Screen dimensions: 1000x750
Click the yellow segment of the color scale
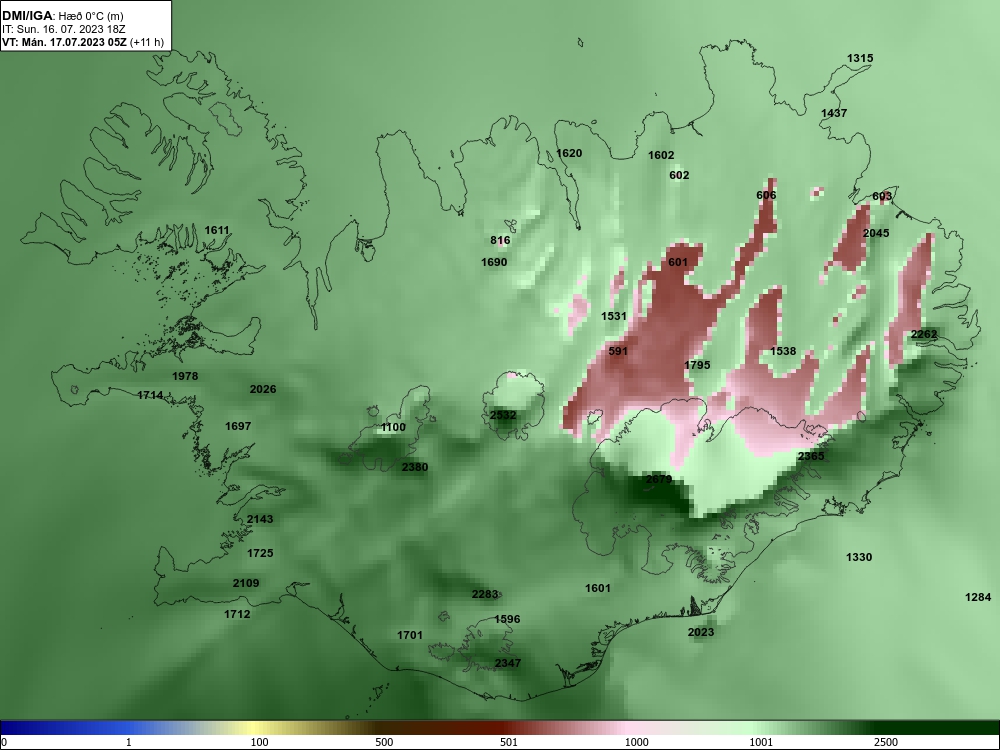point(255,728)
